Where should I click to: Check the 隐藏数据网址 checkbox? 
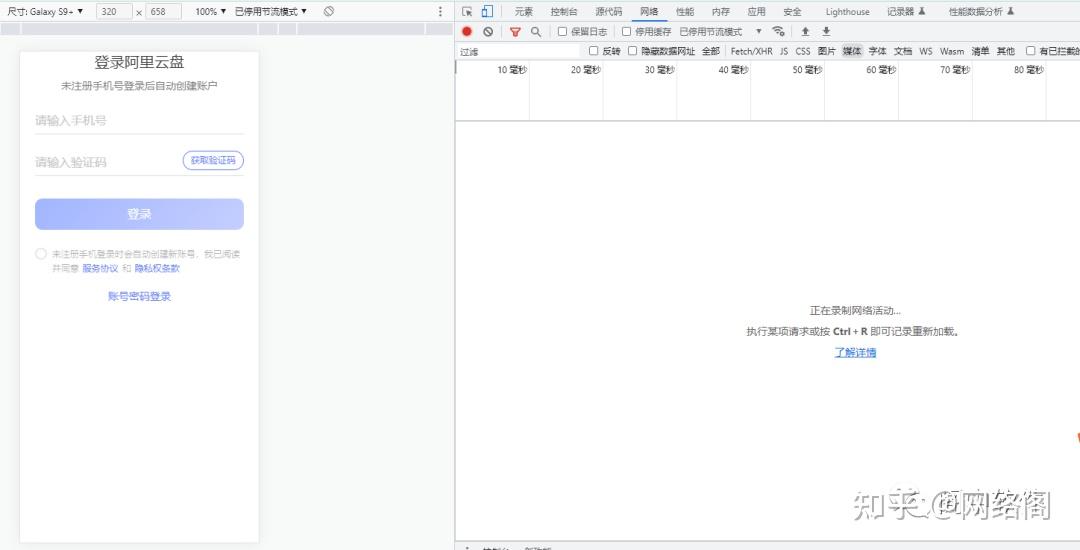click(632, 51)
